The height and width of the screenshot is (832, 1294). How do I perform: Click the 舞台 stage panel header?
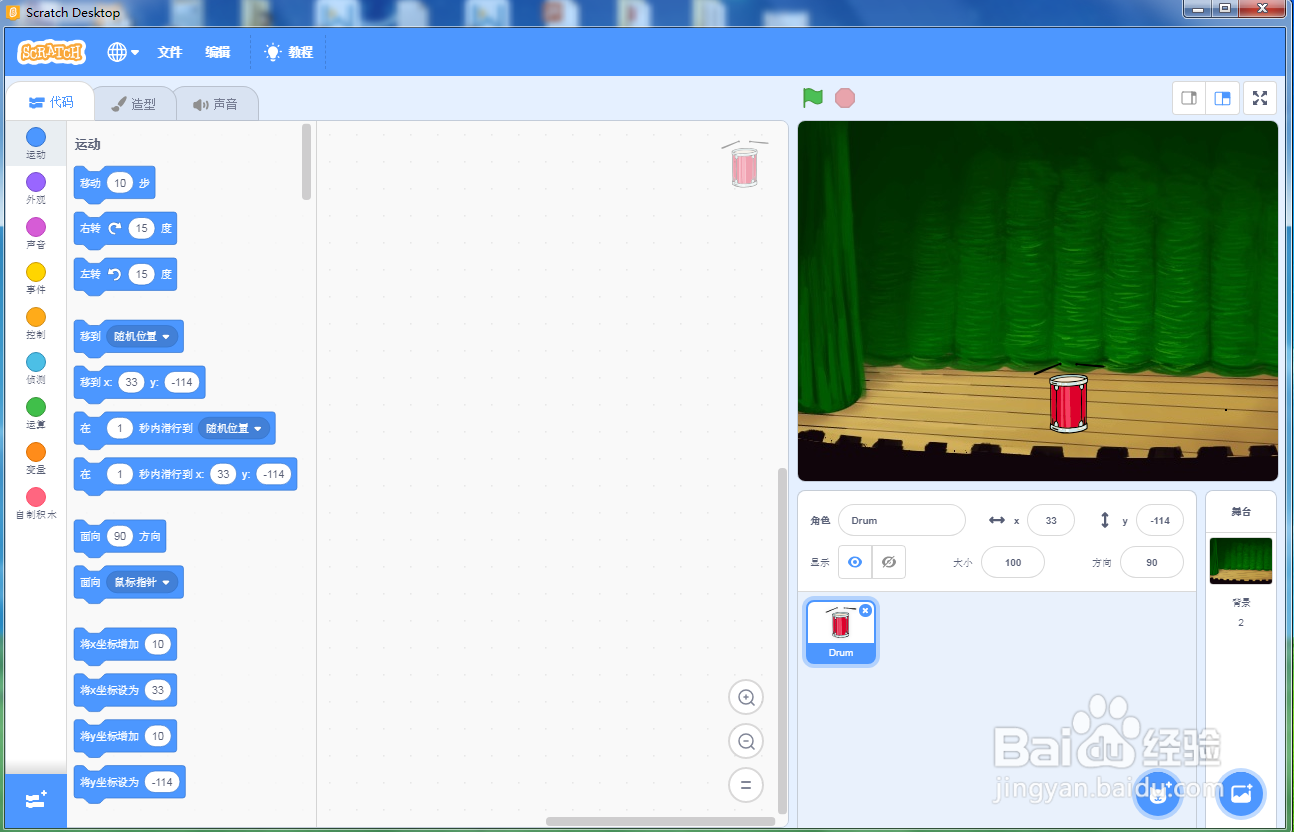pos(1241,511)
